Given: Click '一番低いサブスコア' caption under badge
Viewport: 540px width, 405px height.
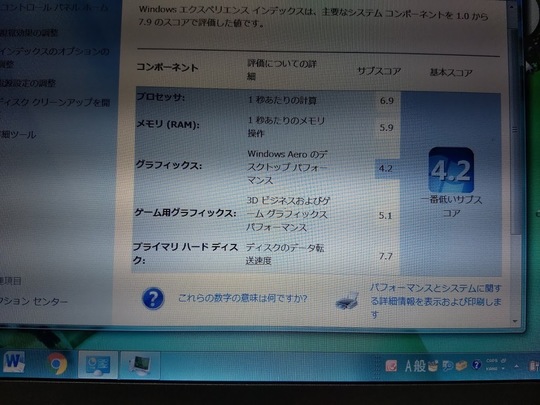Looking at the screenshot, I should click(451, 206).
